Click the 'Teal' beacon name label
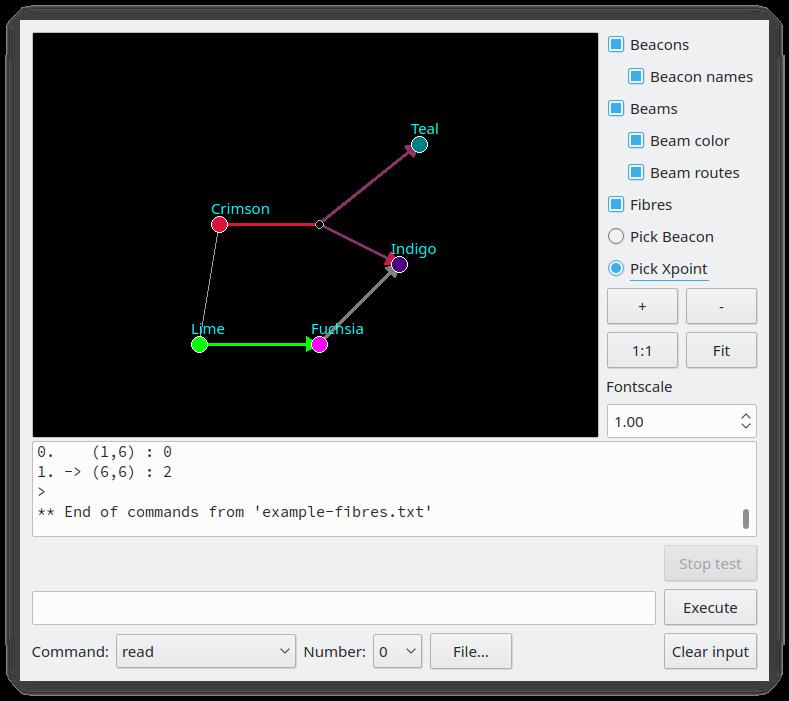Screen dimensions: 789x701 click(x=425, y=129)
